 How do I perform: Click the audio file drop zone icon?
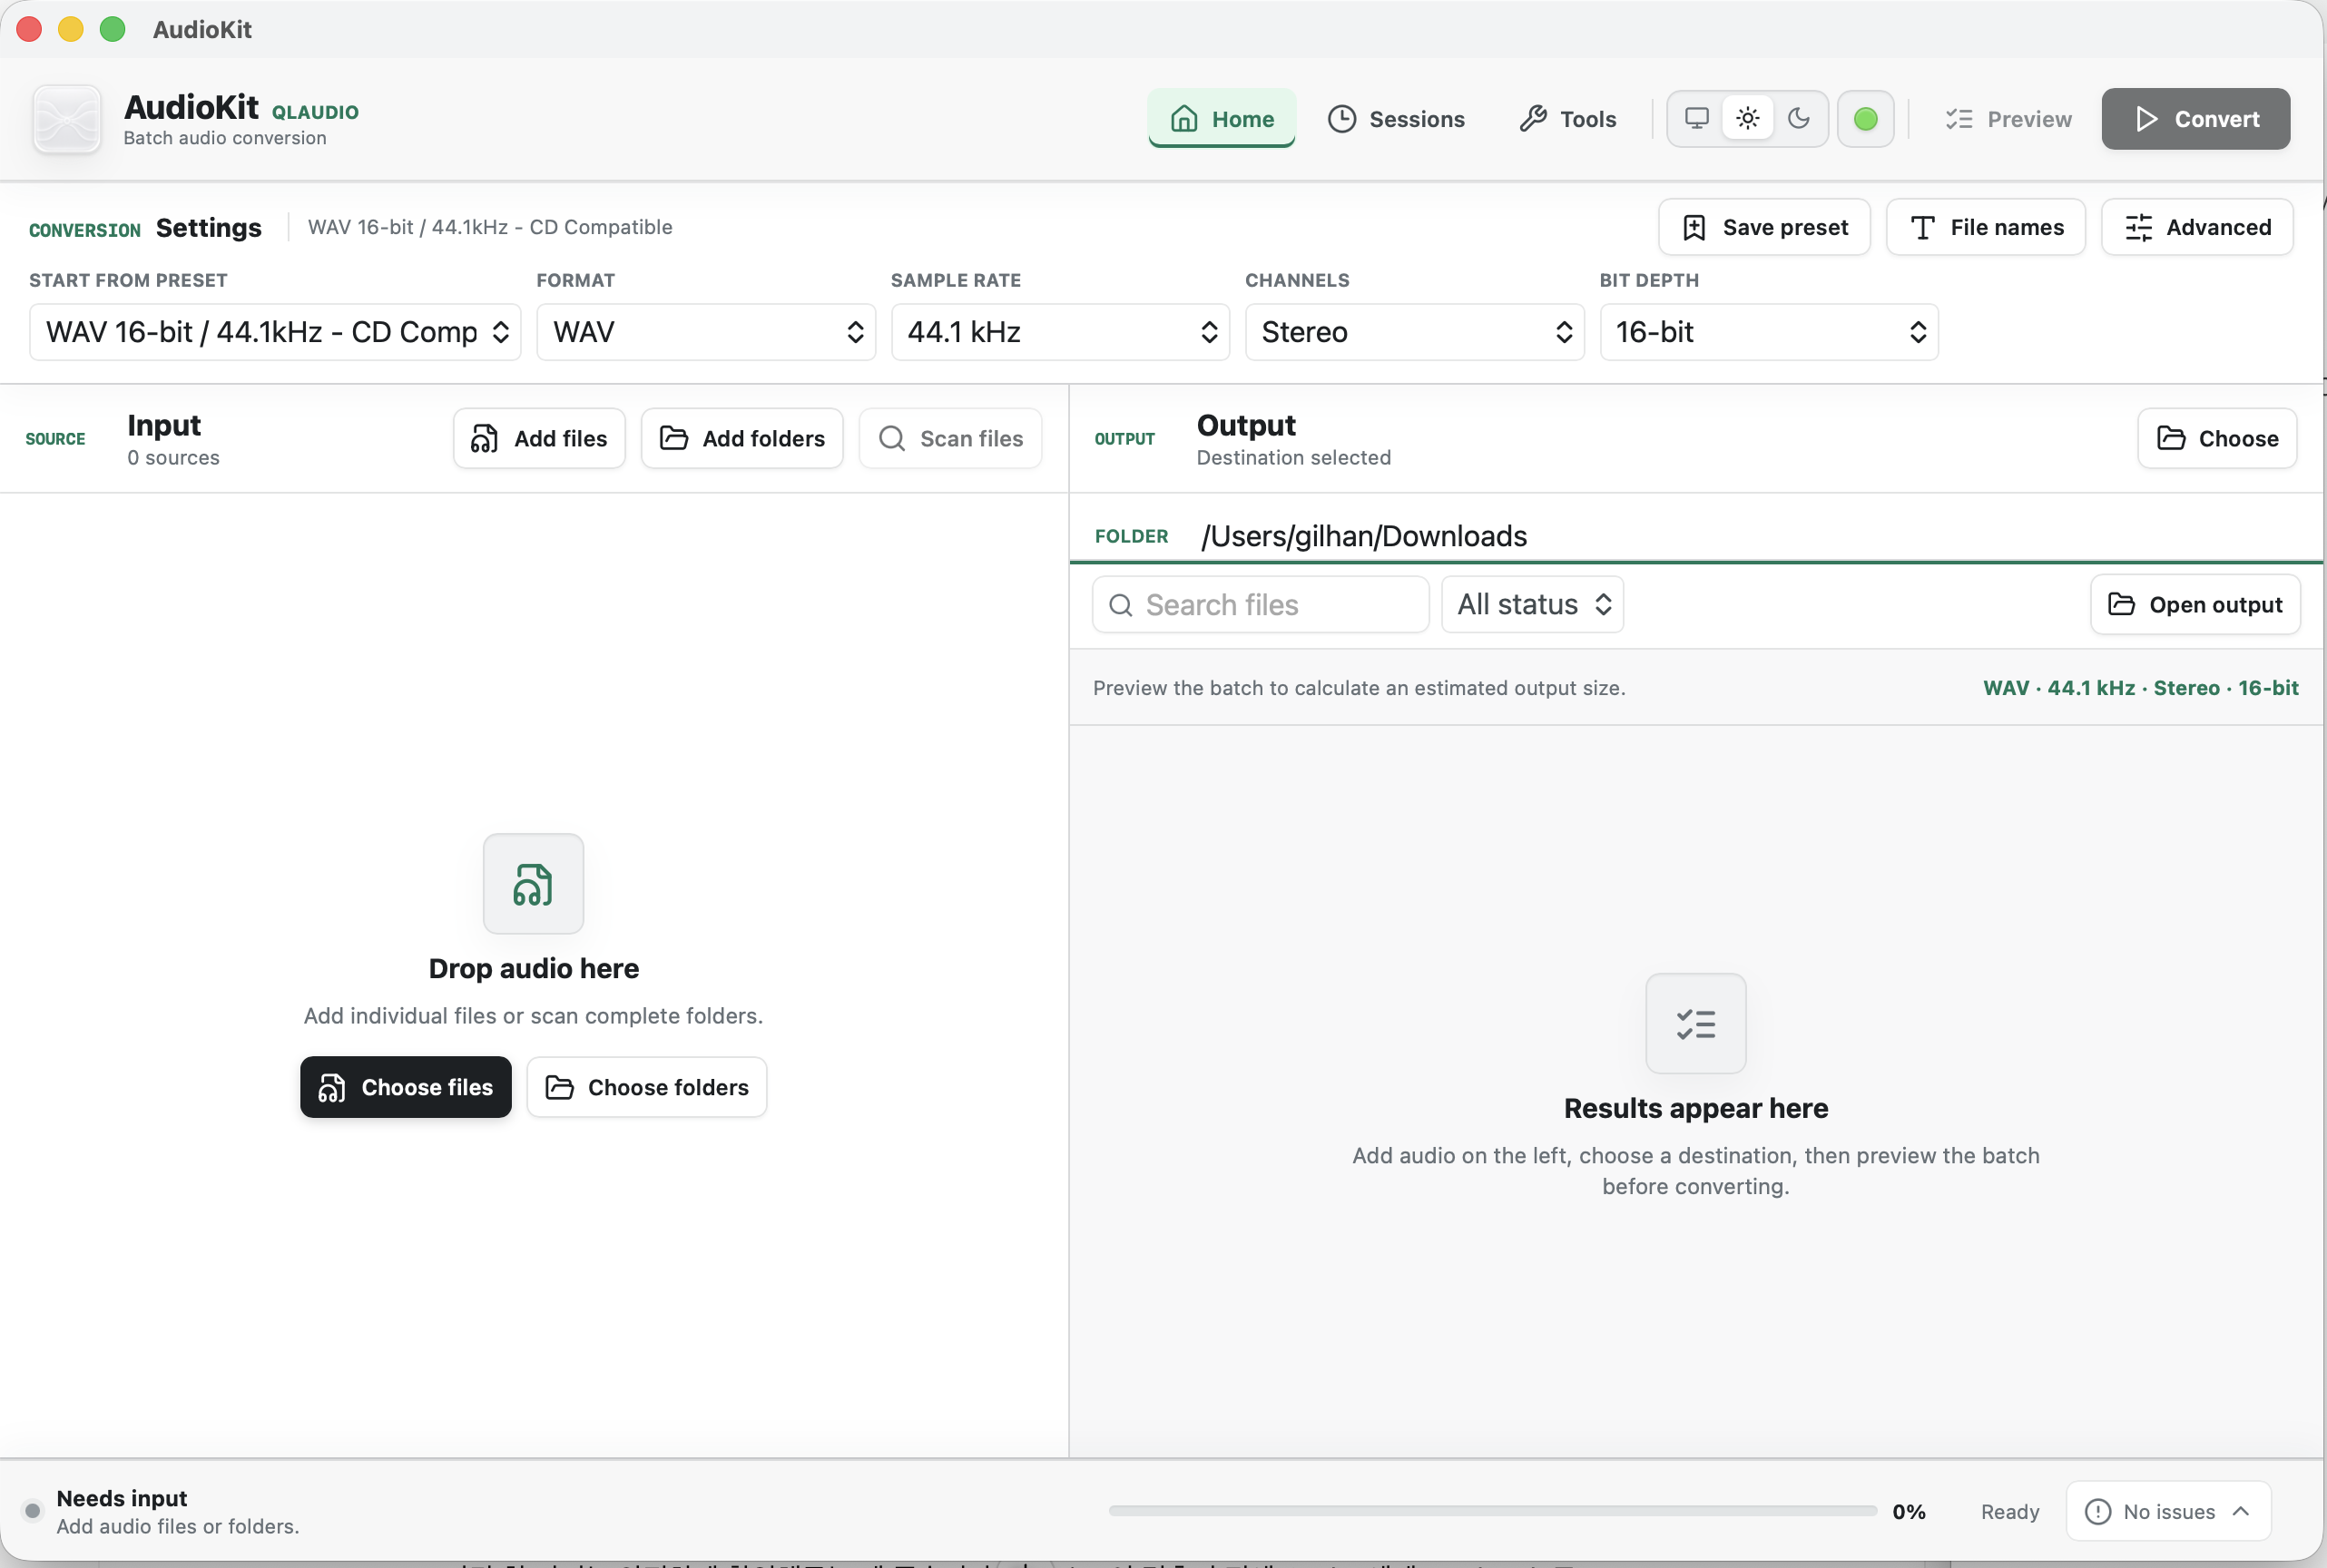534,884
